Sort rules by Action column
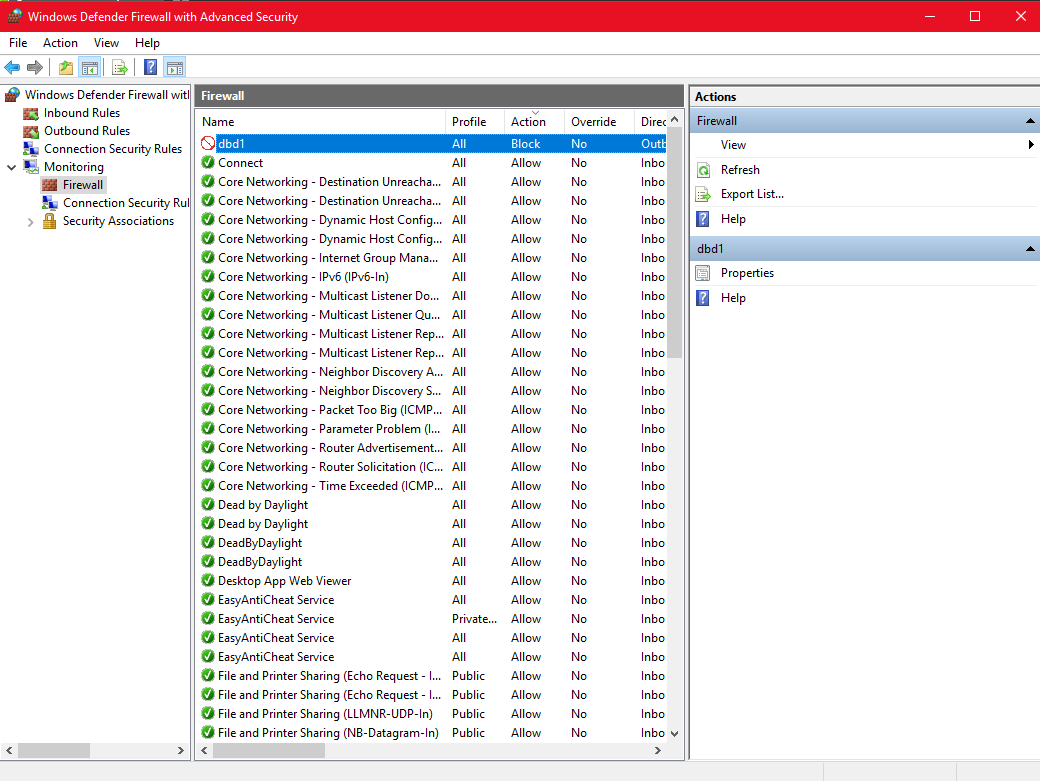The image size is (1040, 781). tap(535, 122)
